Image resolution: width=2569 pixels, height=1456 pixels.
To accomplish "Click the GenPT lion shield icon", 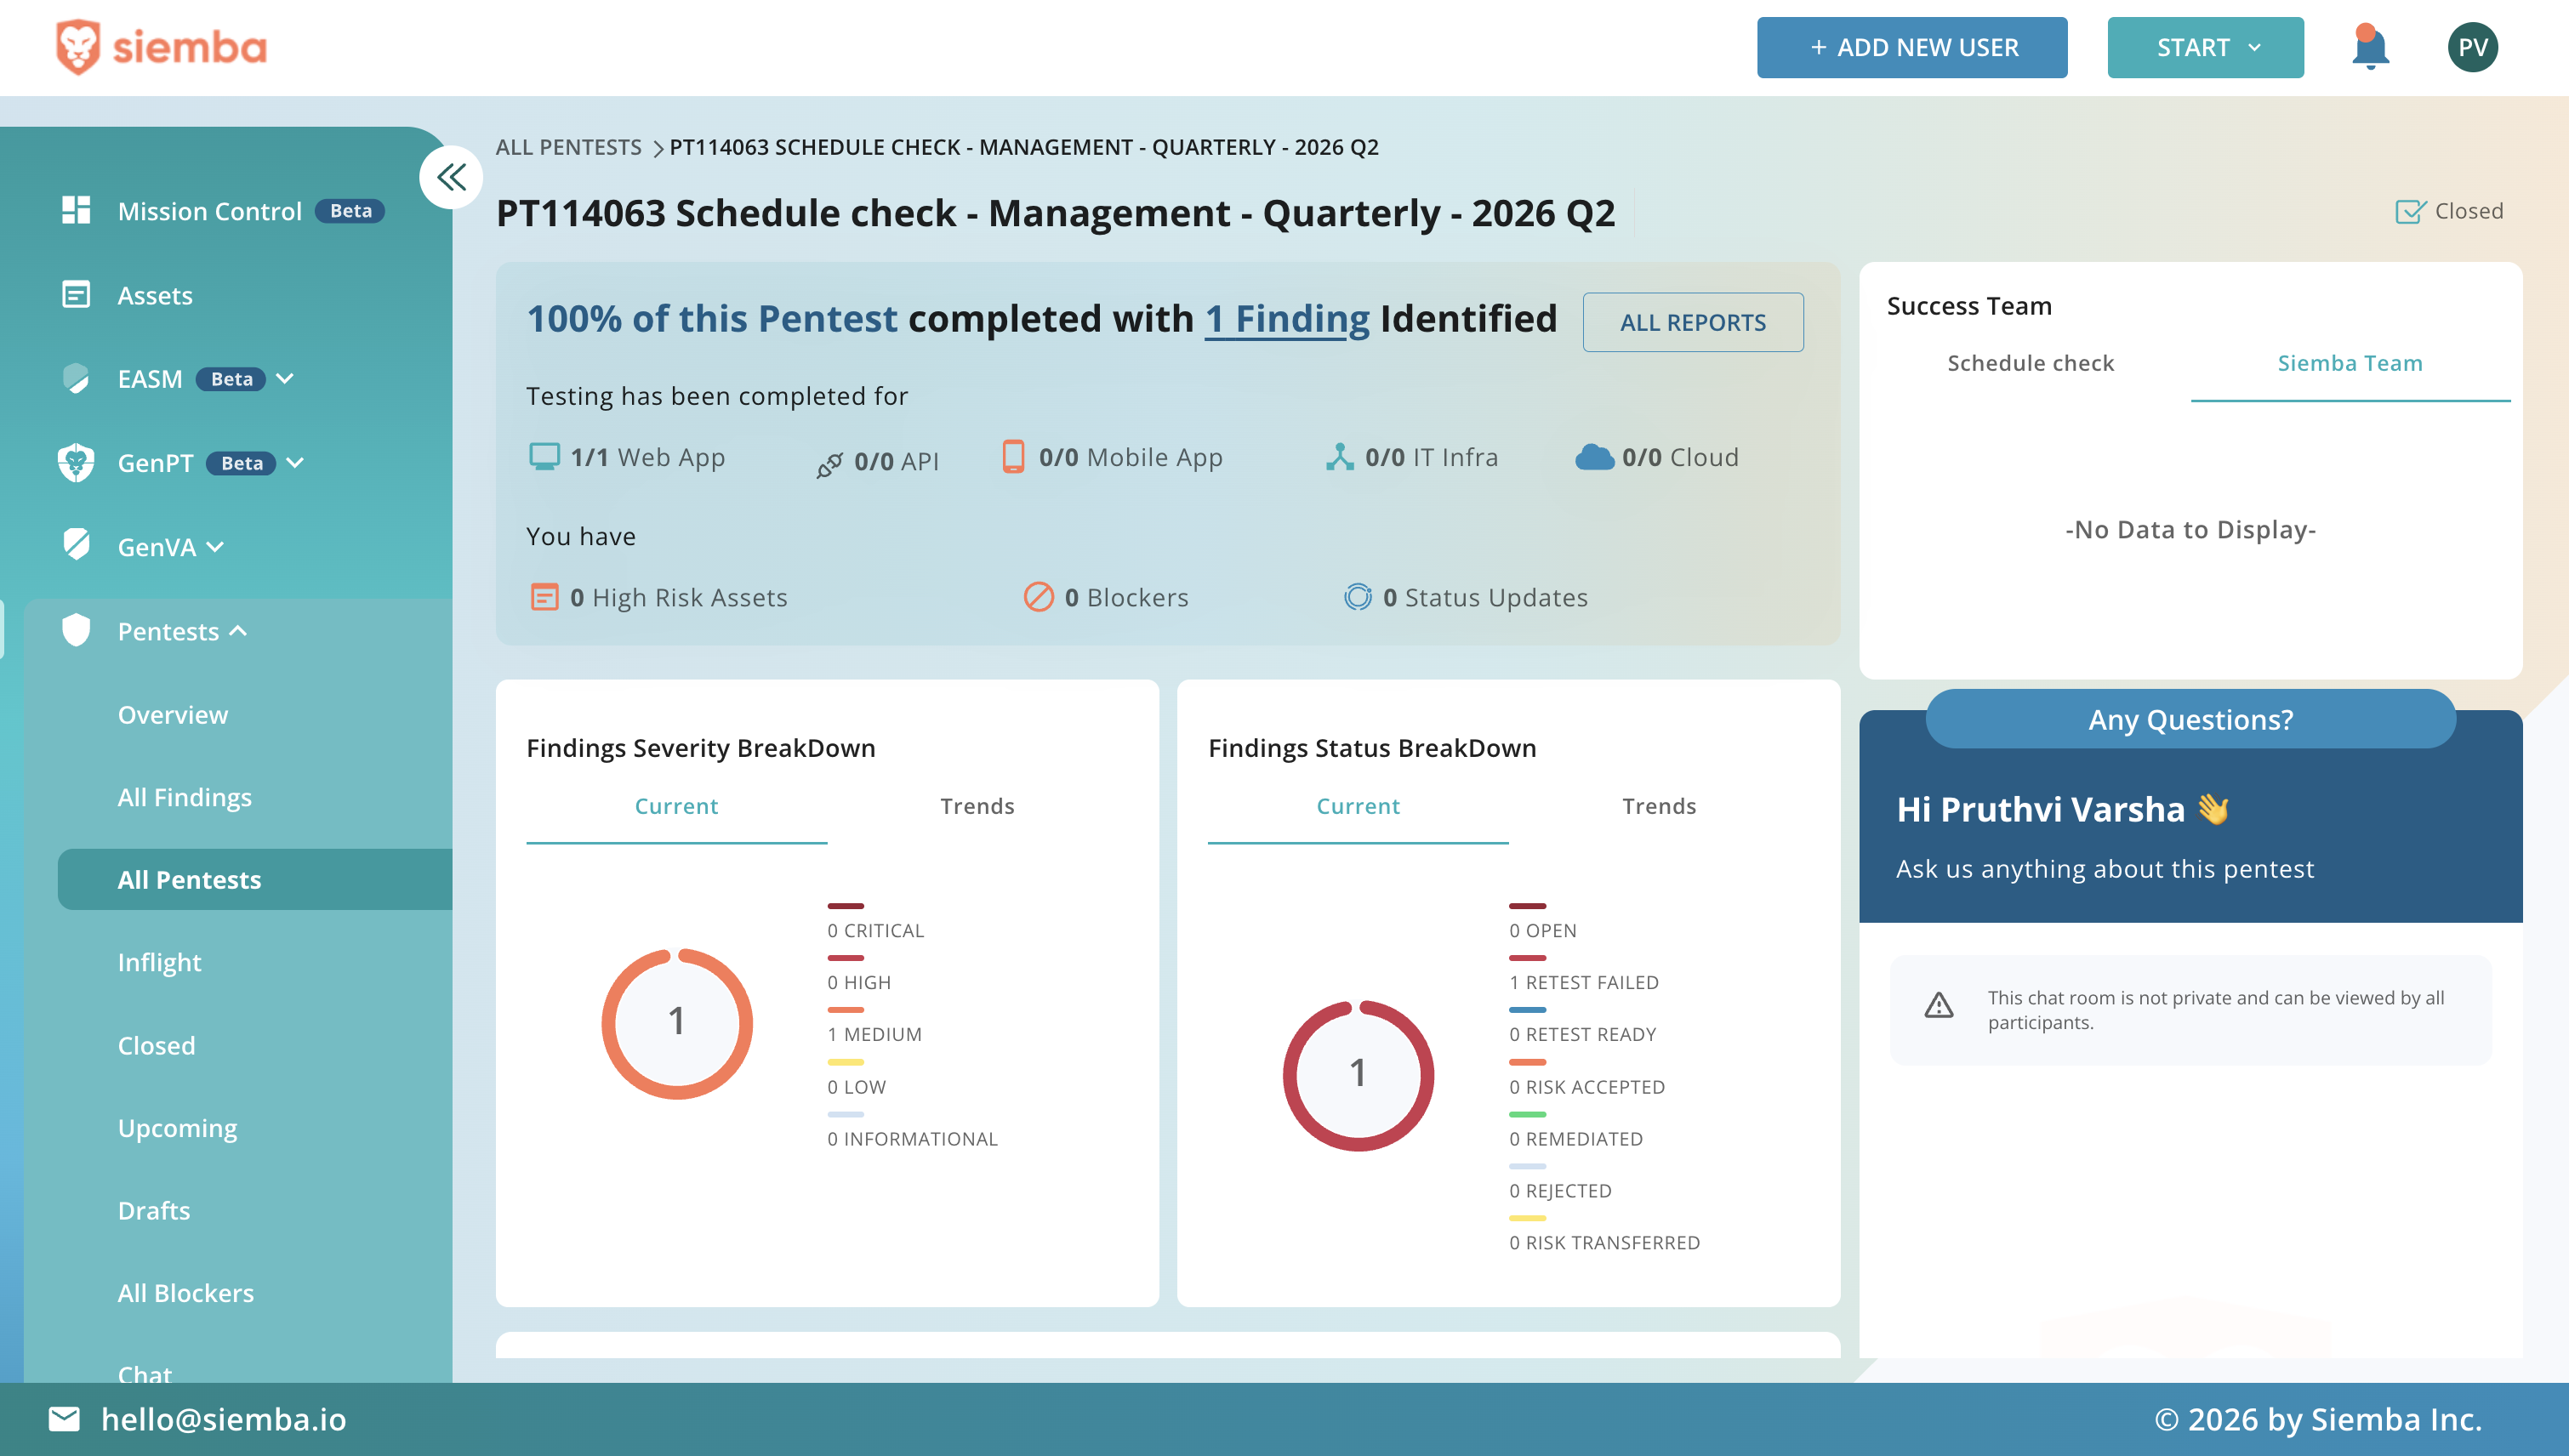I will pos(76,462).
